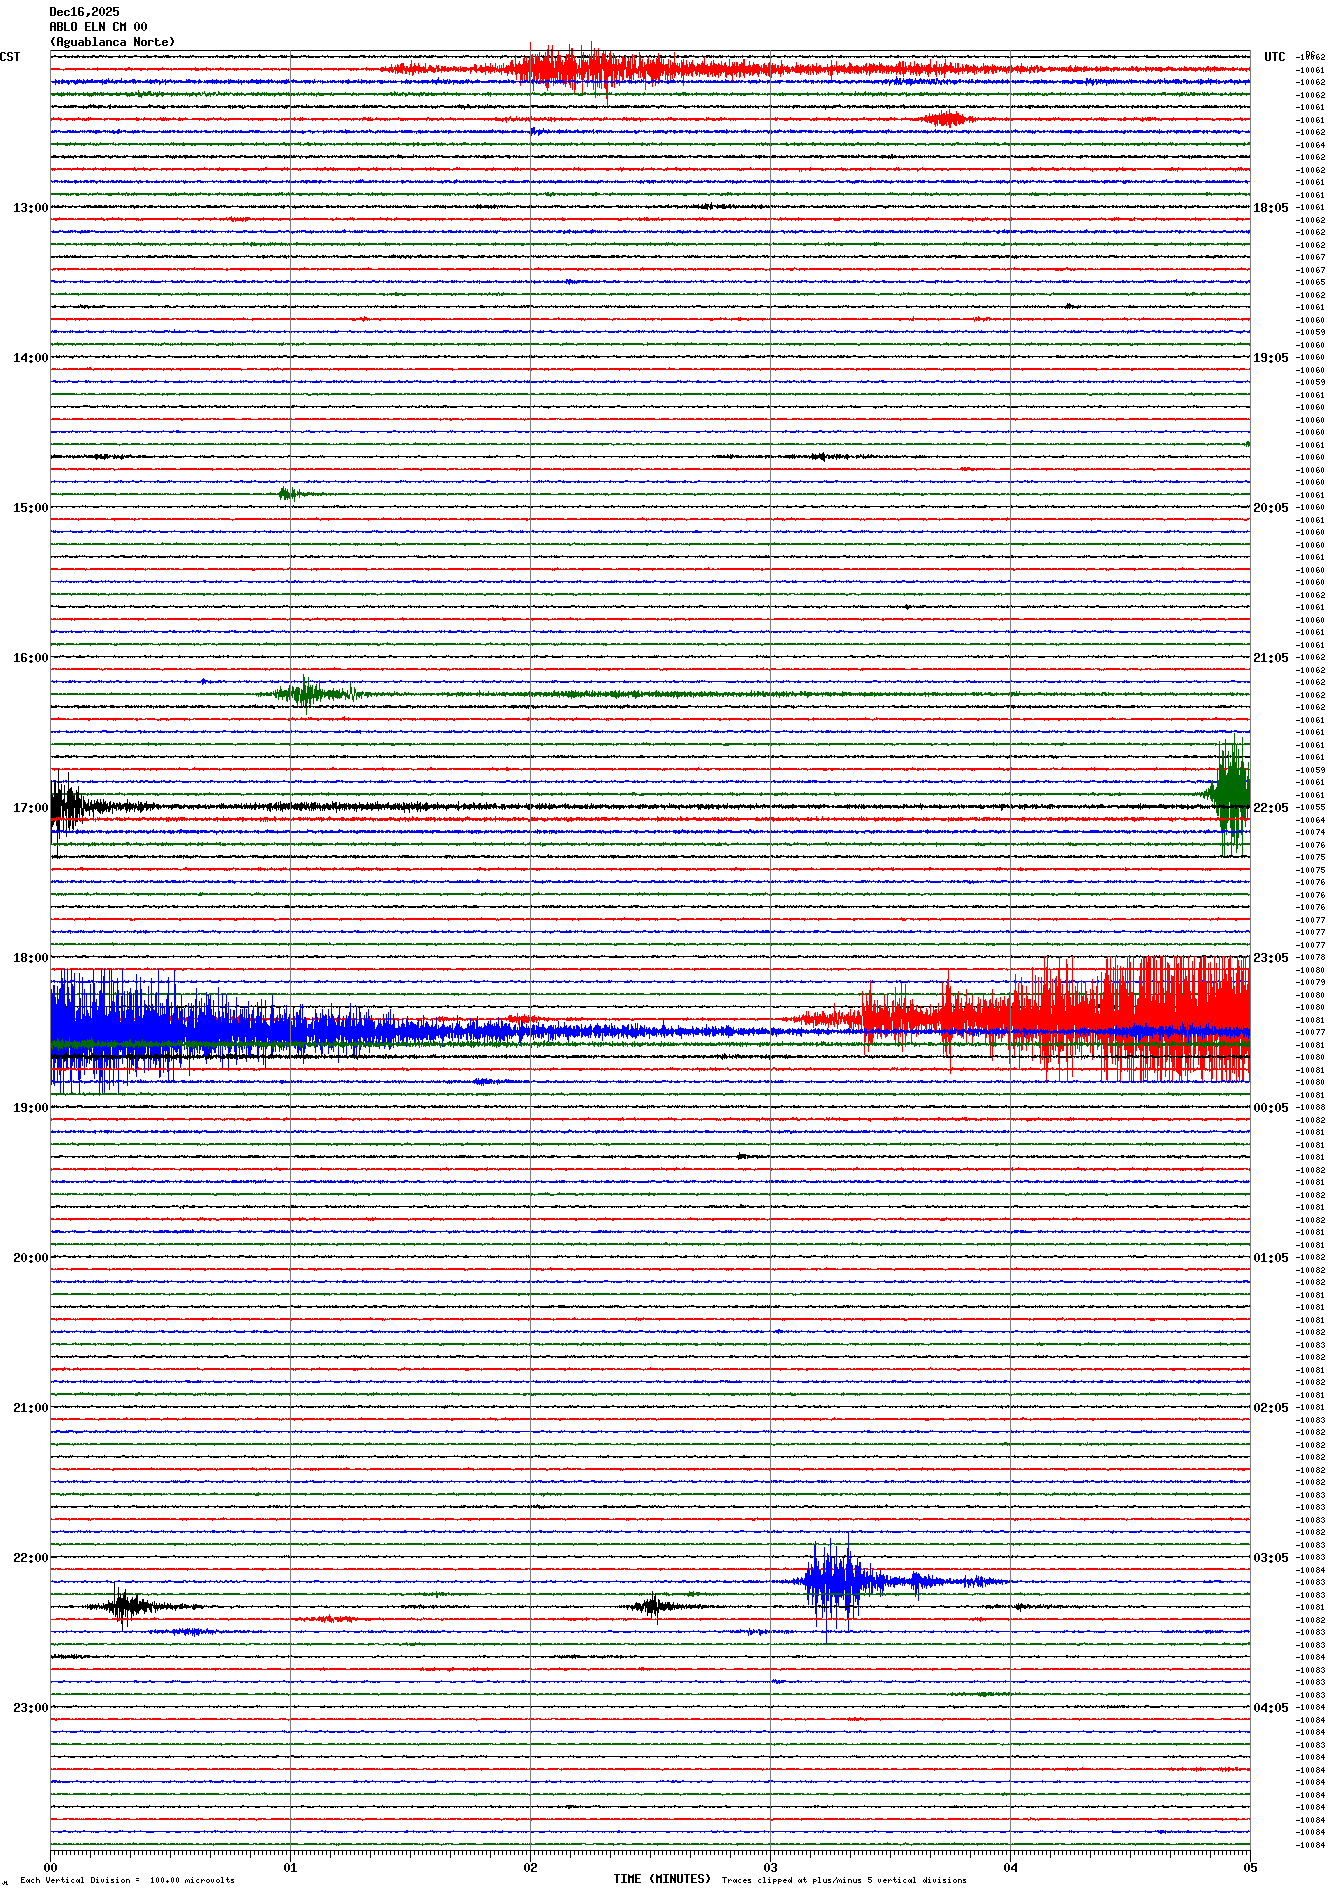Select the 18:00 CST time marker
This screenshot has width=1330, height=1894.
tap(30, 958)
